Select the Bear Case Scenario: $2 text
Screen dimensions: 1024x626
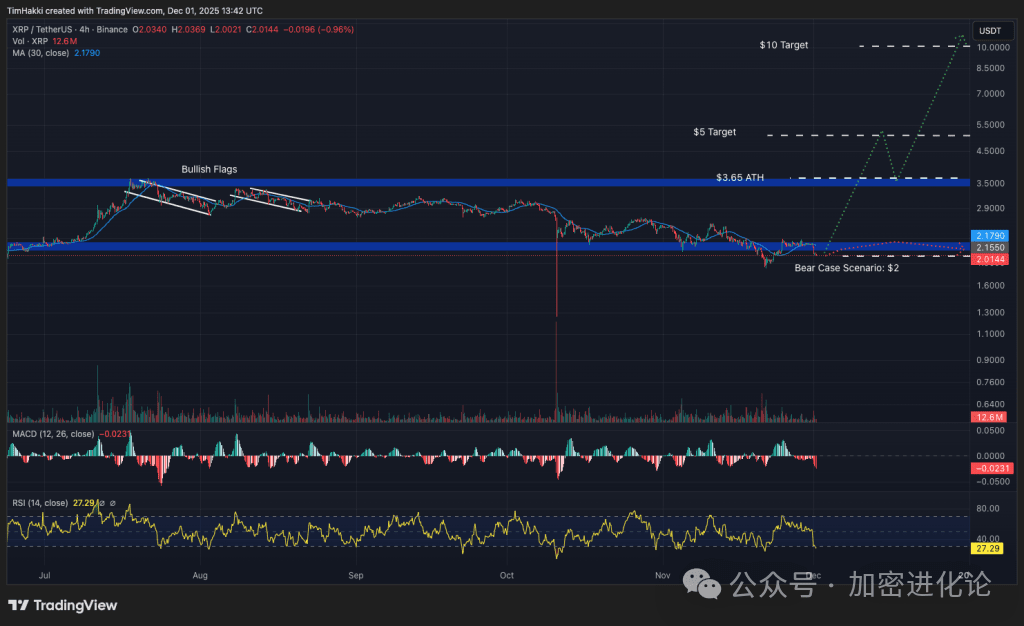pos(848,268)
